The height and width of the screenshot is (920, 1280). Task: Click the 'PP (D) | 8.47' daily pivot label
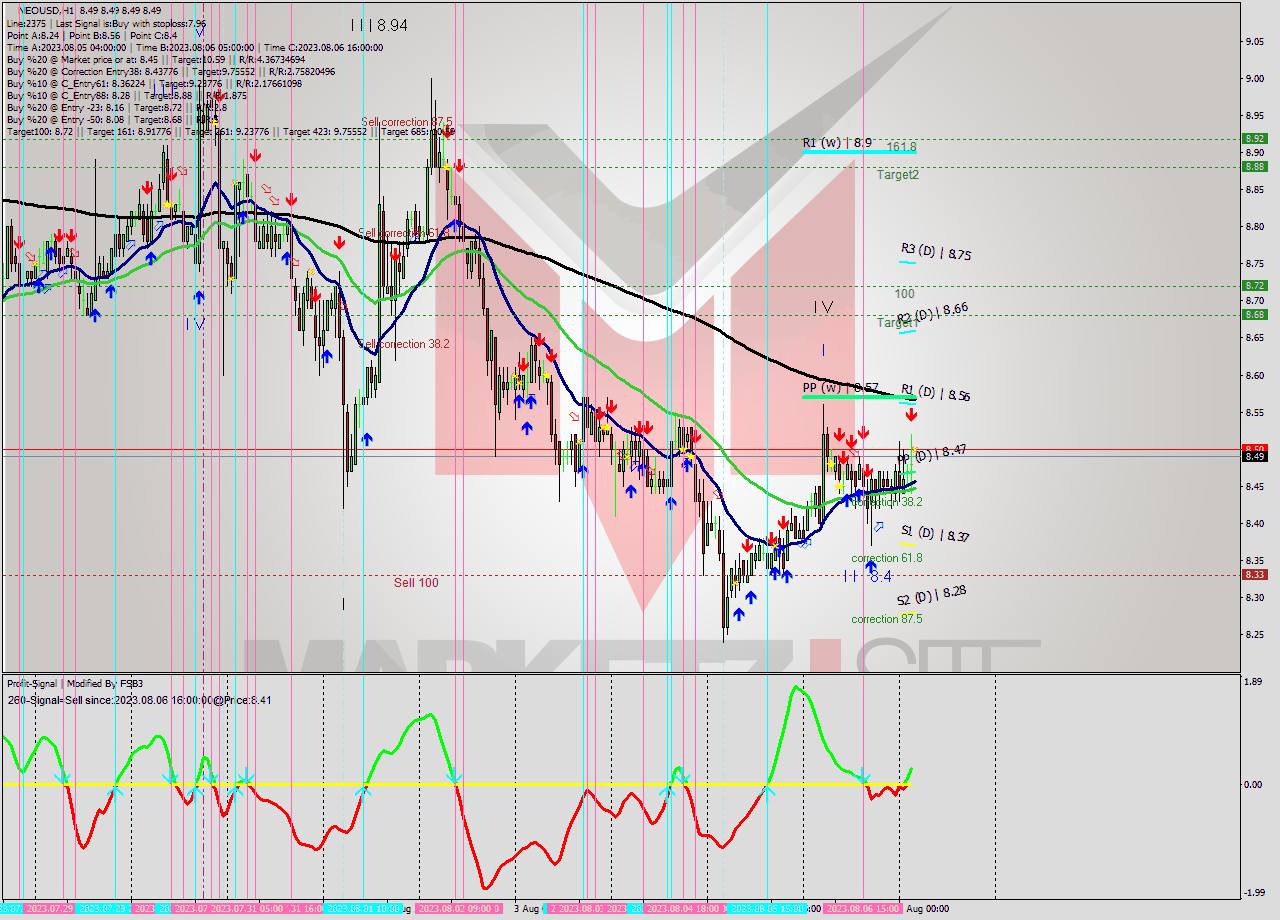[x=931, y=454]
